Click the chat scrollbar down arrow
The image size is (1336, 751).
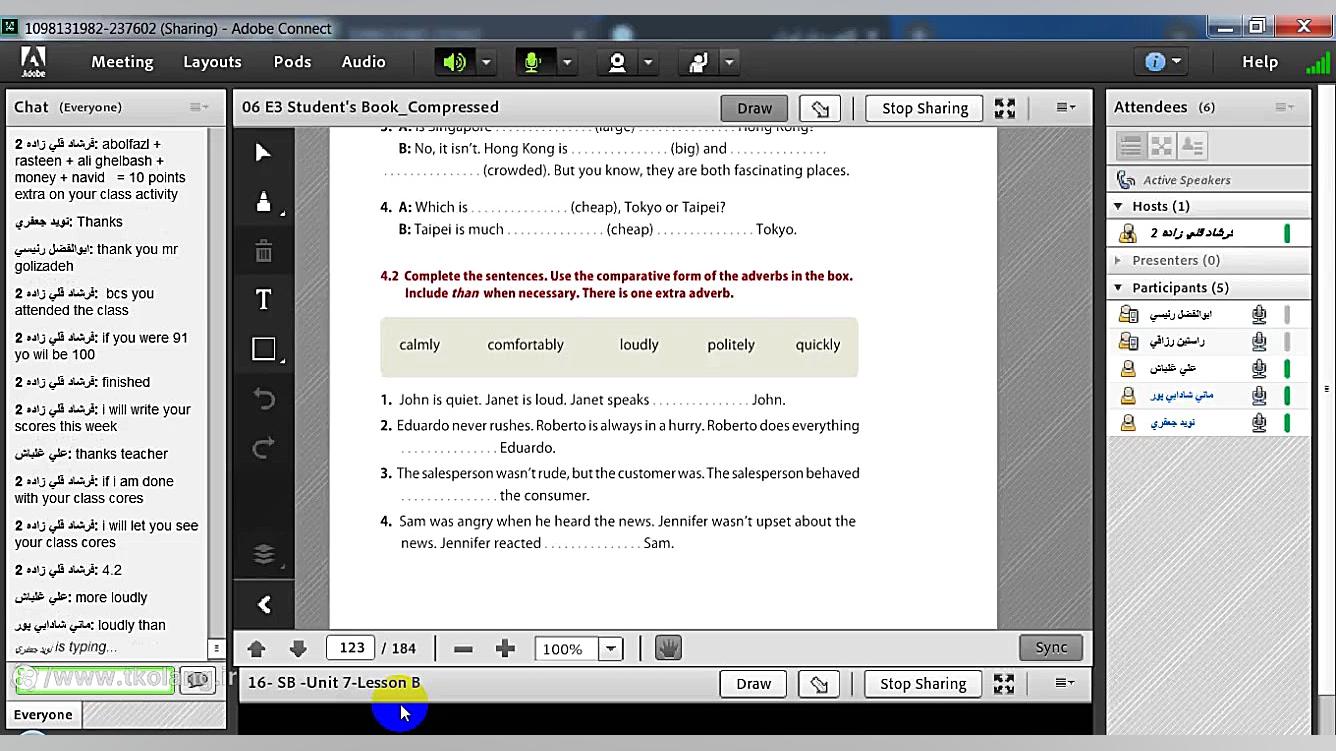click(215, 648)
